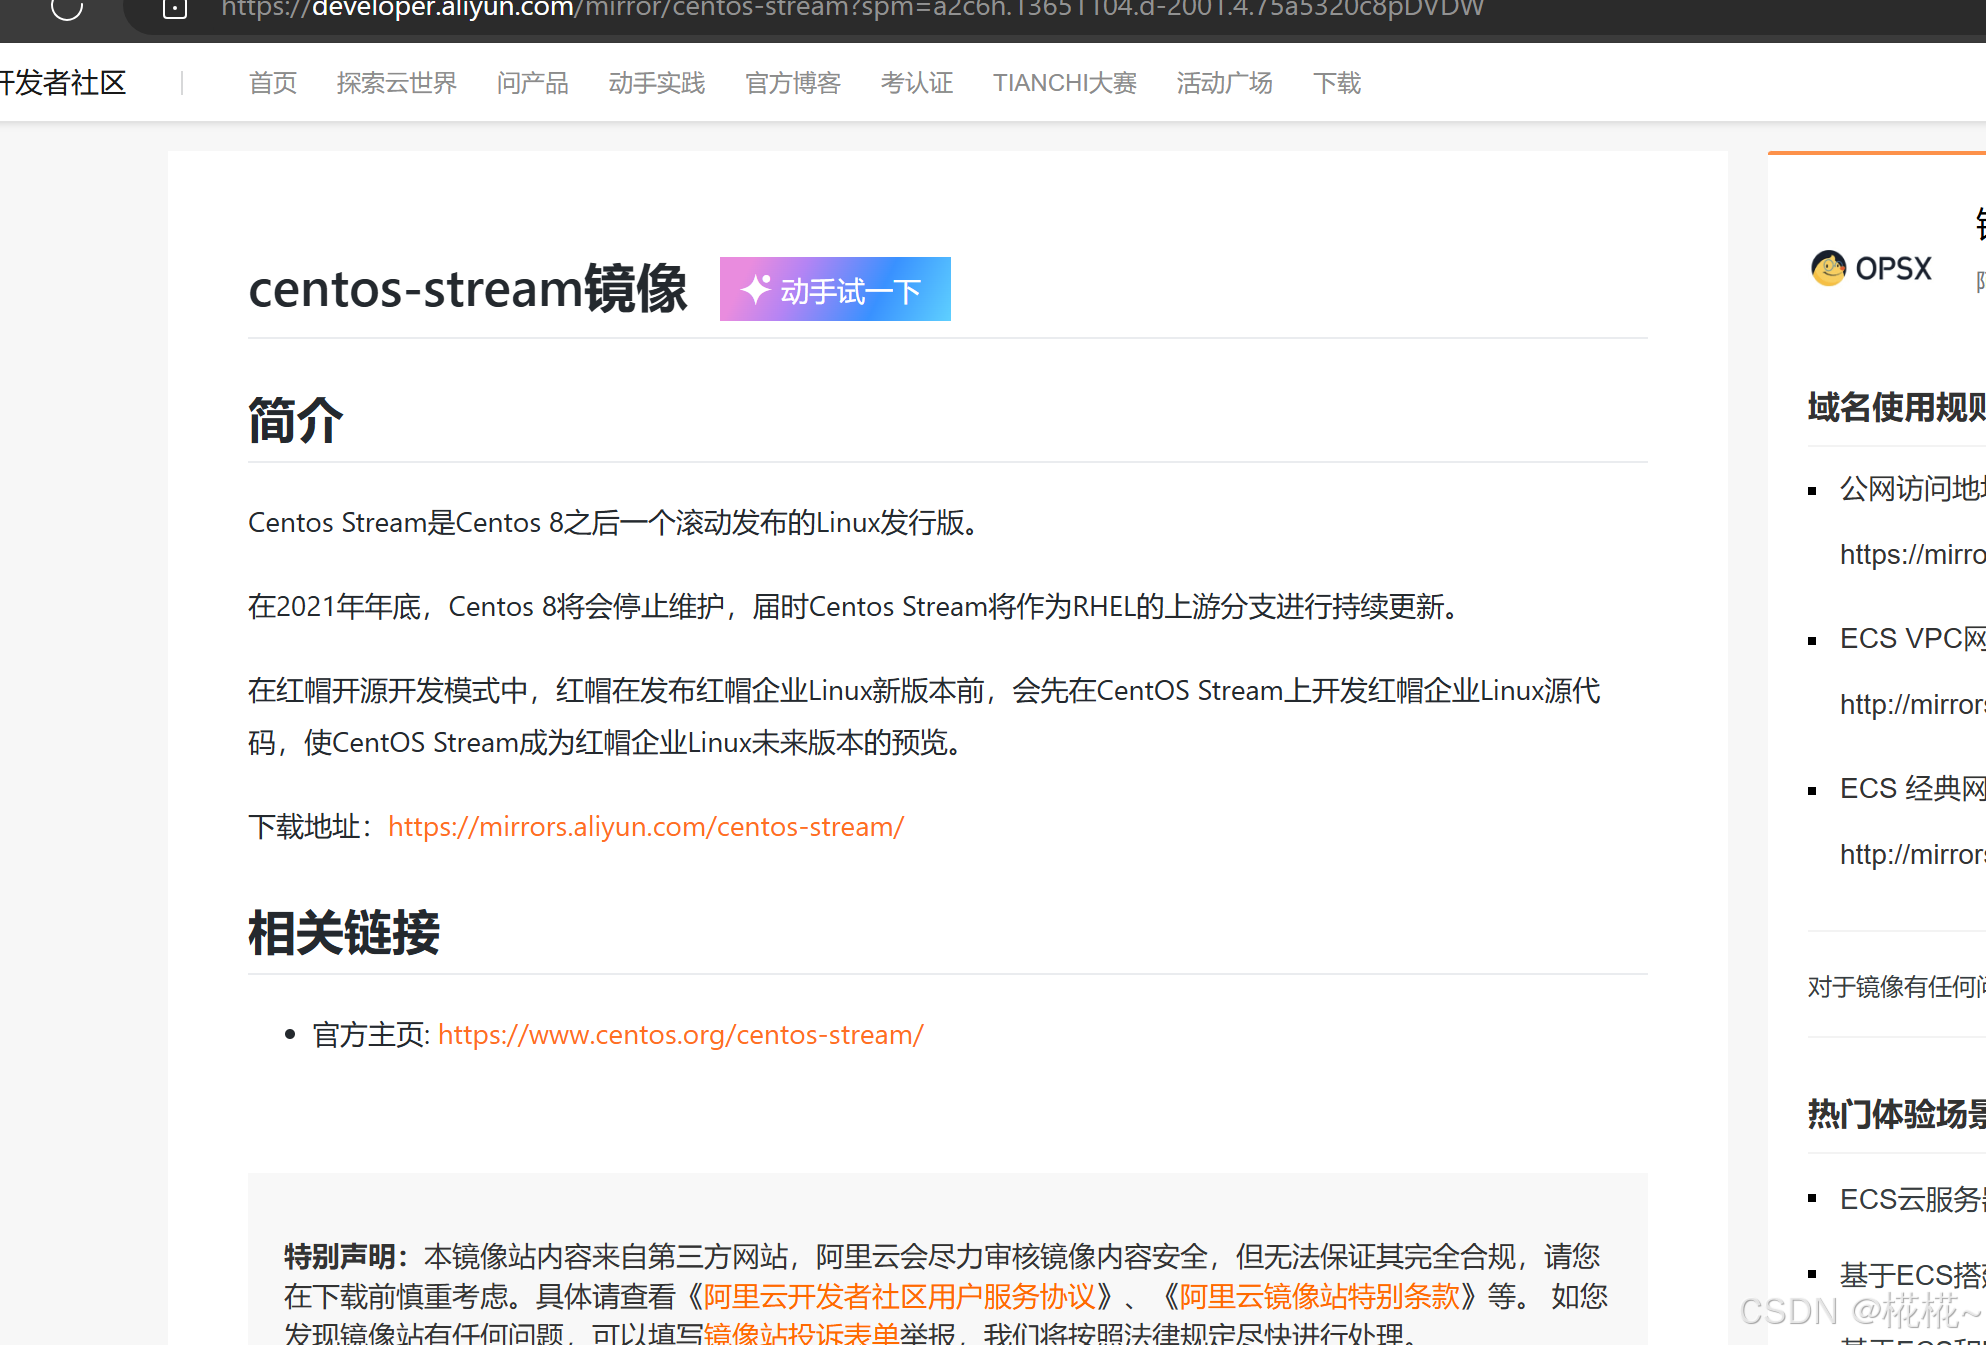Select 问产品 in top navigation

[x=532, y=83]
